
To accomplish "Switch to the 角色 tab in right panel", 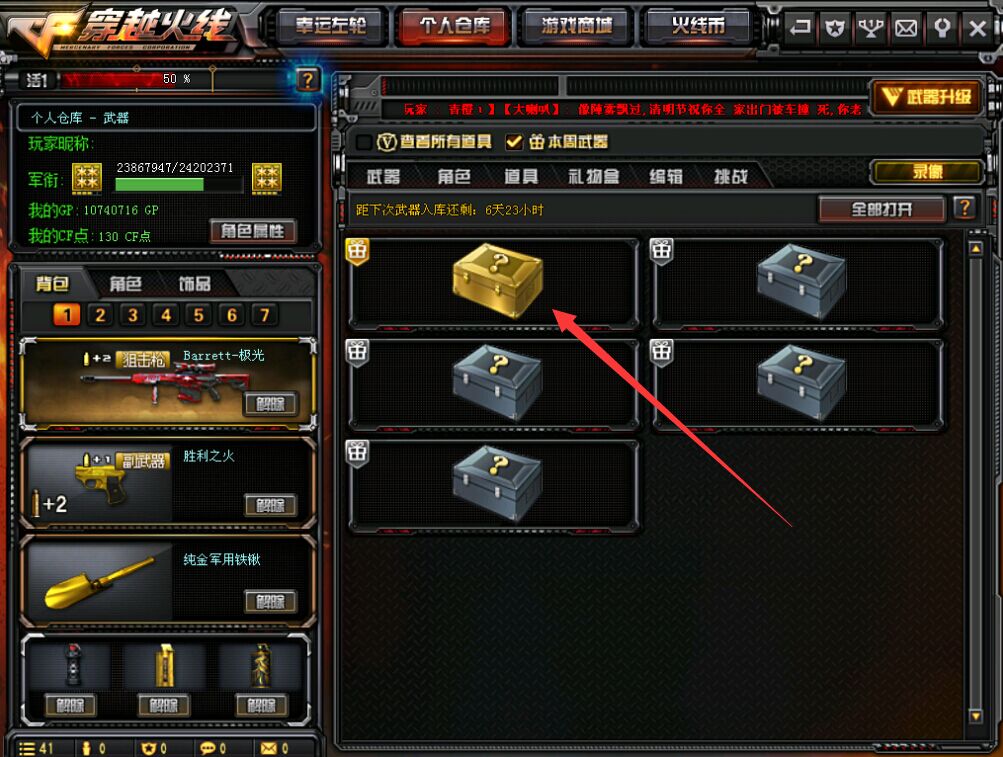I will [x=454, y=177].
